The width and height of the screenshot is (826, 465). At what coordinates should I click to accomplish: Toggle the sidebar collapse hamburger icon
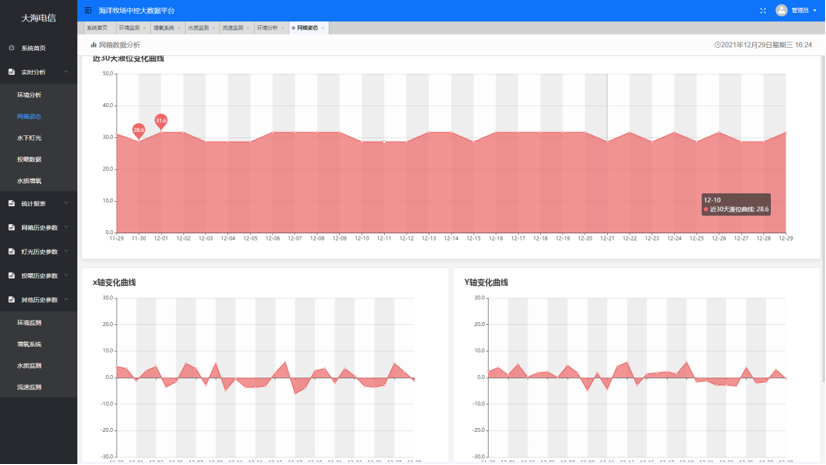[x=88, y=10]
